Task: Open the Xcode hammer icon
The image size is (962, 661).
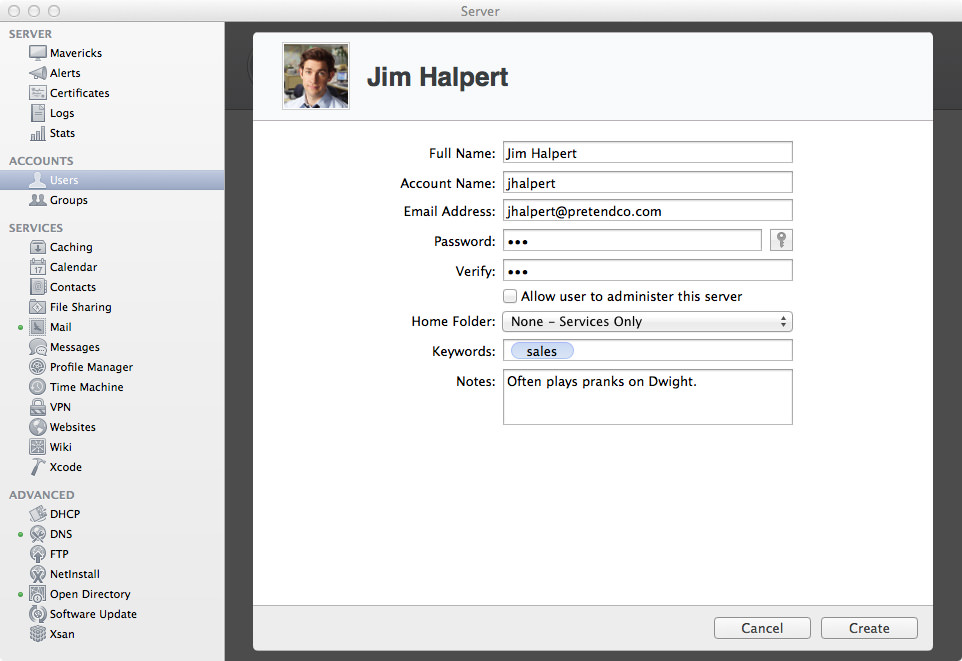Action: click(x=37, y=466)
